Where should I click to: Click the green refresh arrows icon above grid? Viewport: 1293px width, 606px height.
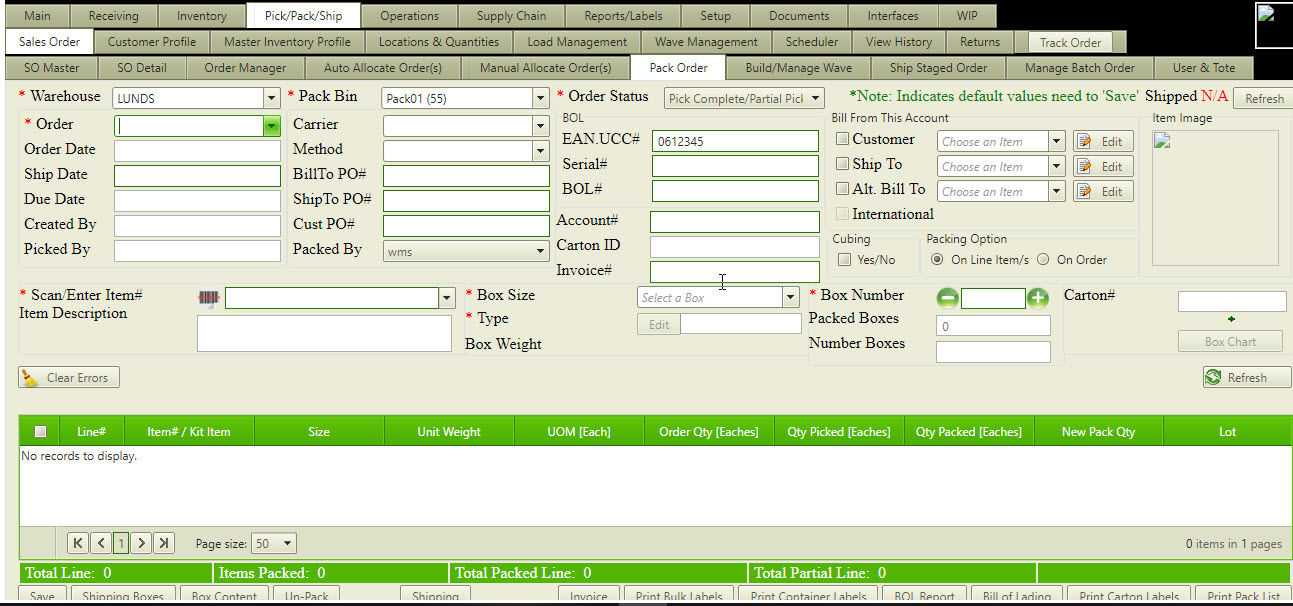coord(1214,378)
